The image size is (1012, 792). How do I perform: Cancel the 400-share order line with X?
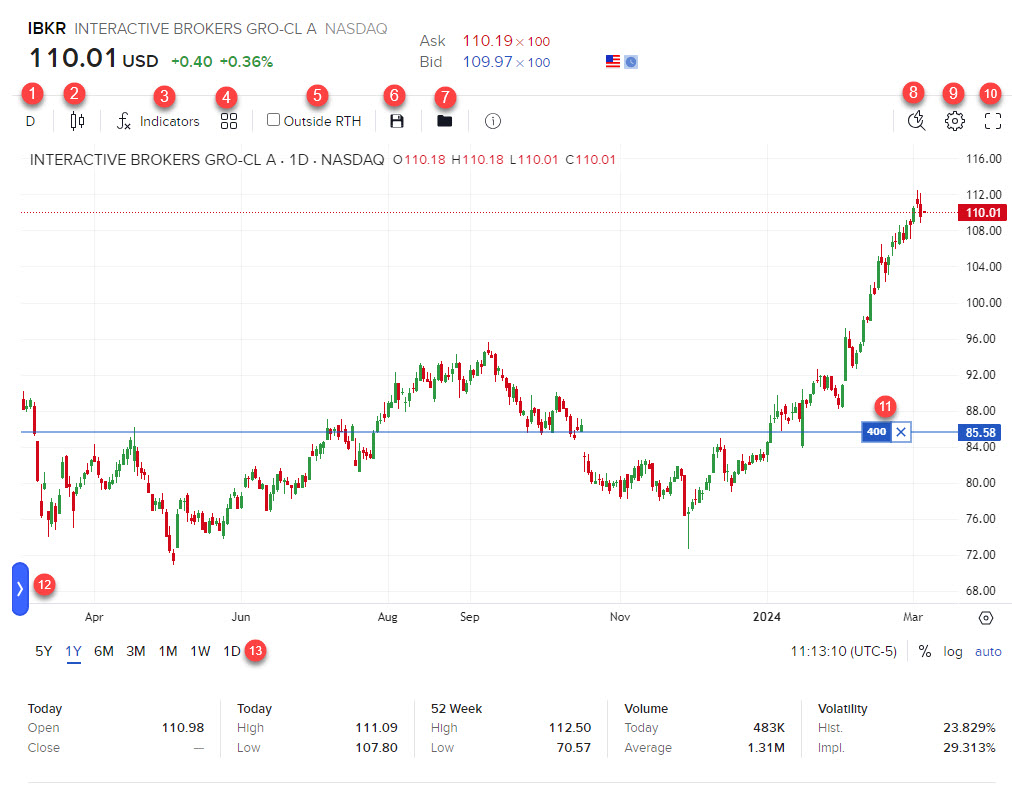click(x=901, y=431)
